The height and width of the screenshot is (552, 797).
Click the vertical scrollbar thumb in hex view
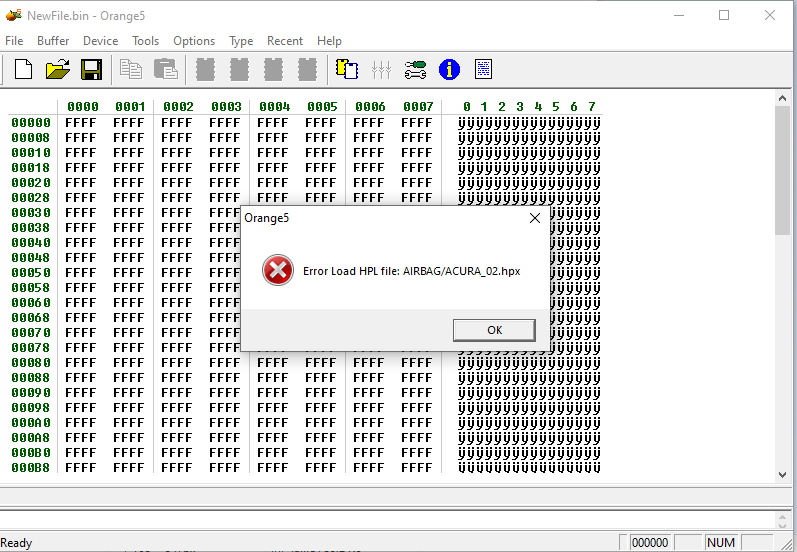point(783,170)
